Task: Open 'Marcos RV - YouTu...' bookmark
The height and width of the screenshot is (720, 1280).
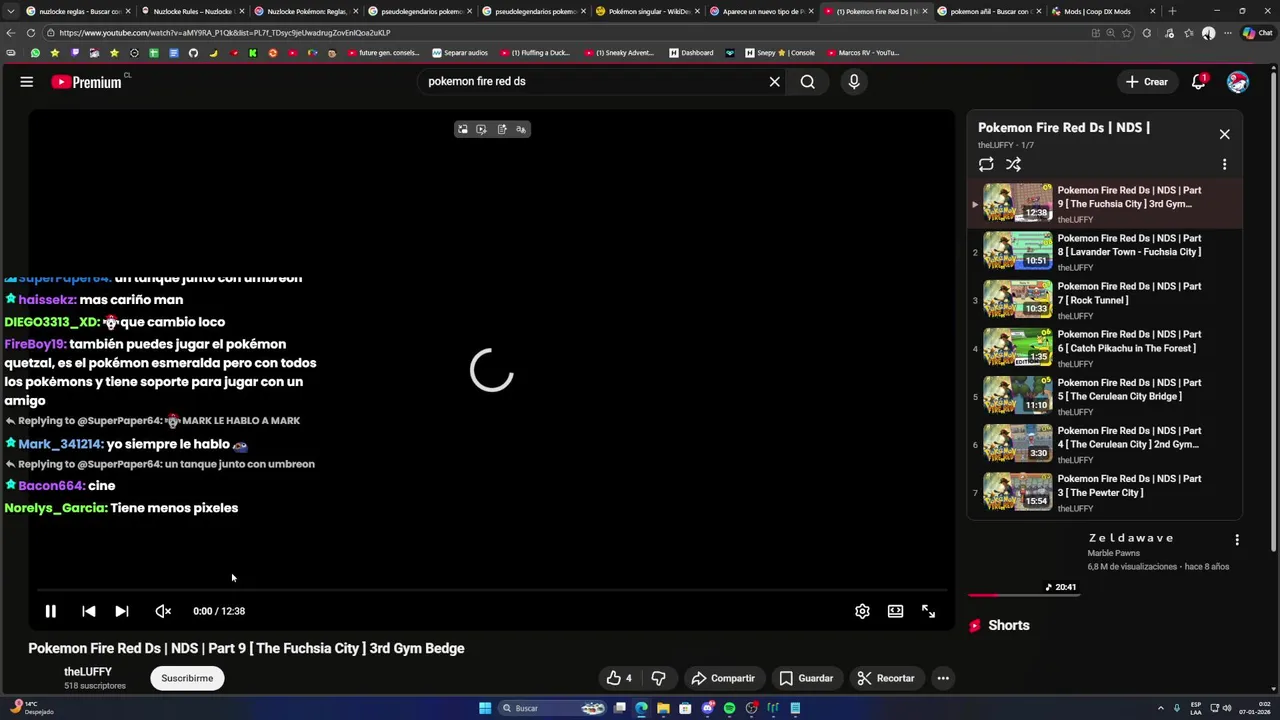Action: (x=862, y=53)
